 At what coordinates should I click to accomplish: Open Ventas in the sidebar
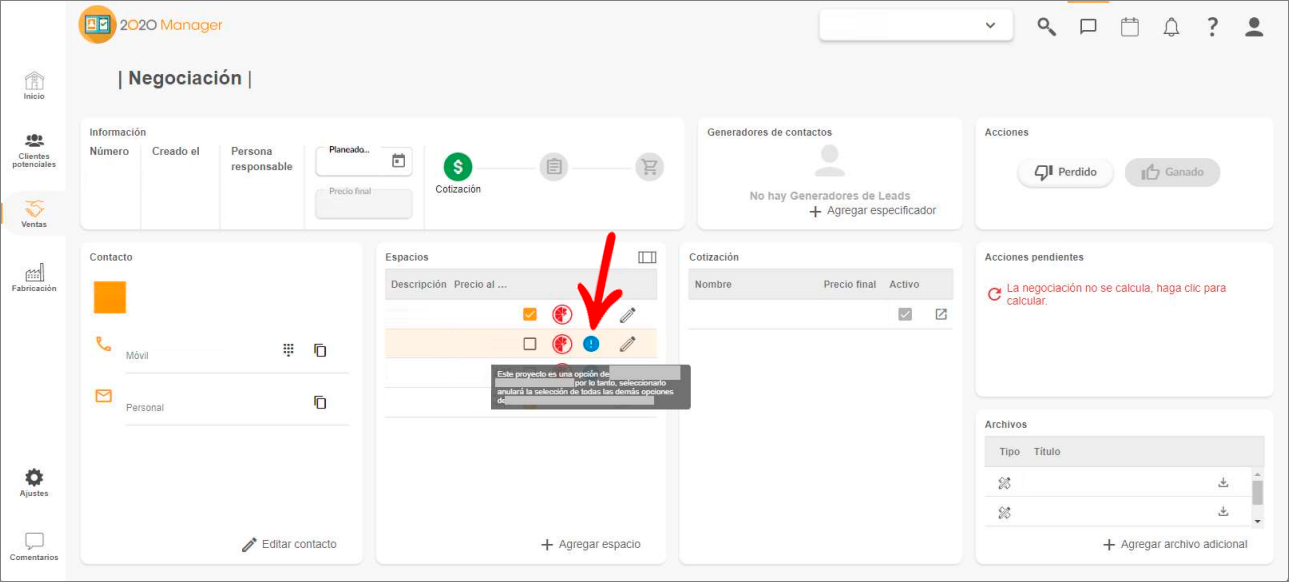[34, 214]
